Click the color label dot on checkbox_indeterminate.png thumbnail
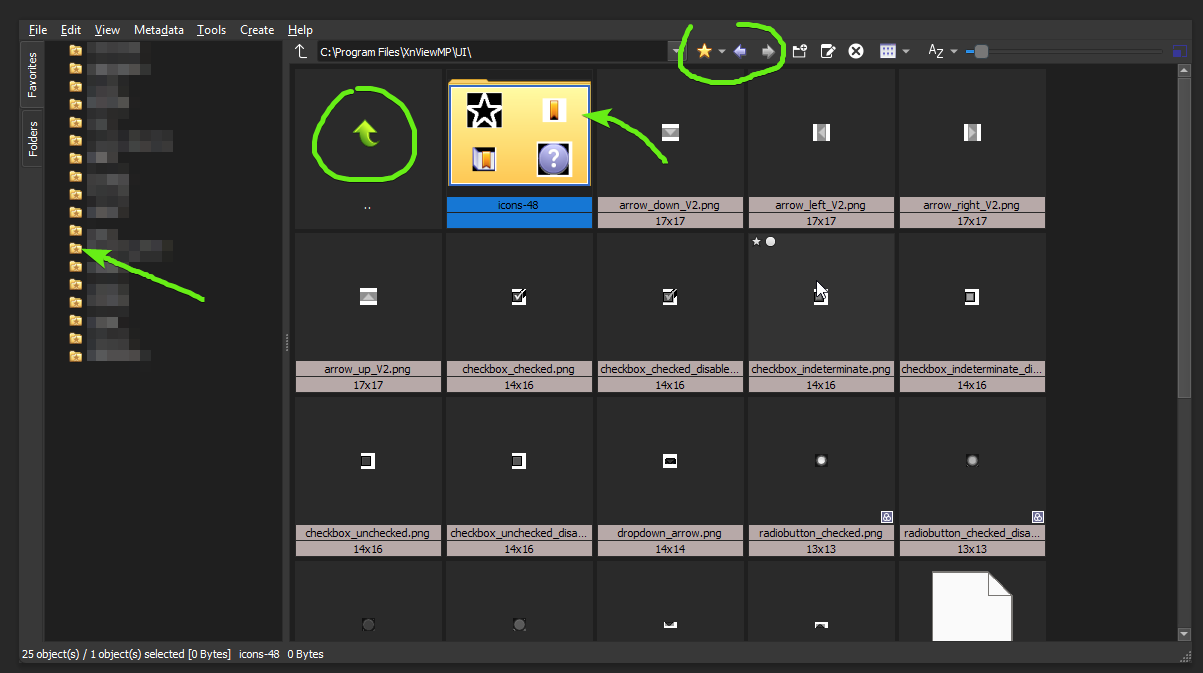The image size is (1203, 673). click(770, 241)
